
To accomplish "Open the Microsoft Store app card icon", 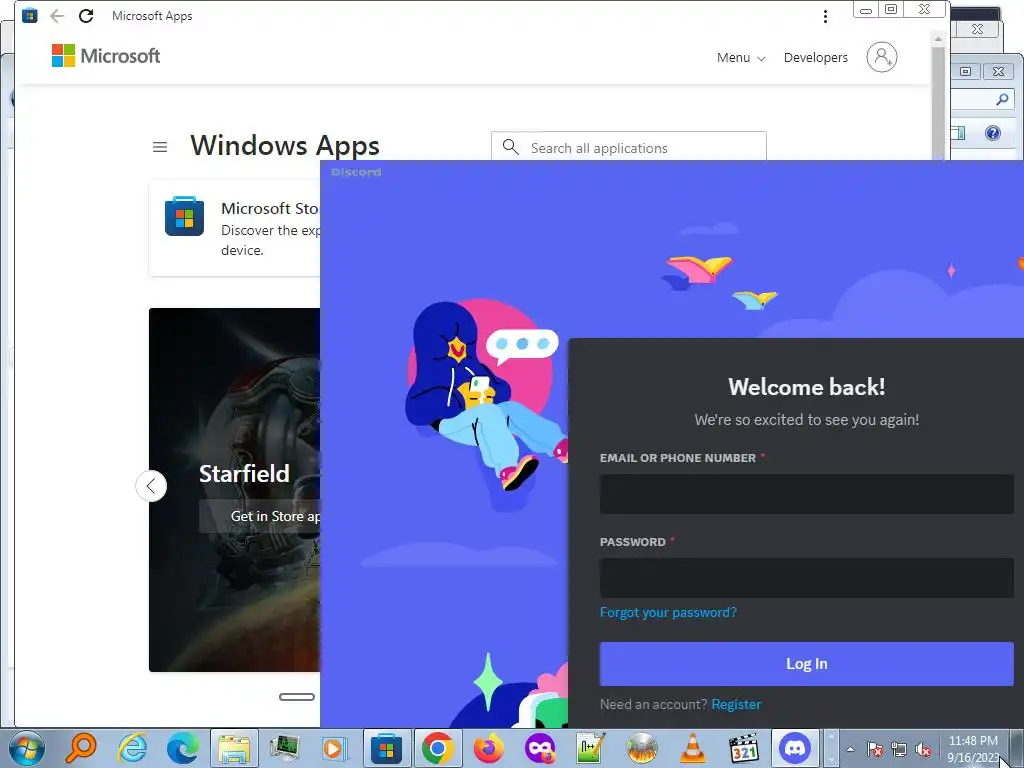I will pos(184,216).
